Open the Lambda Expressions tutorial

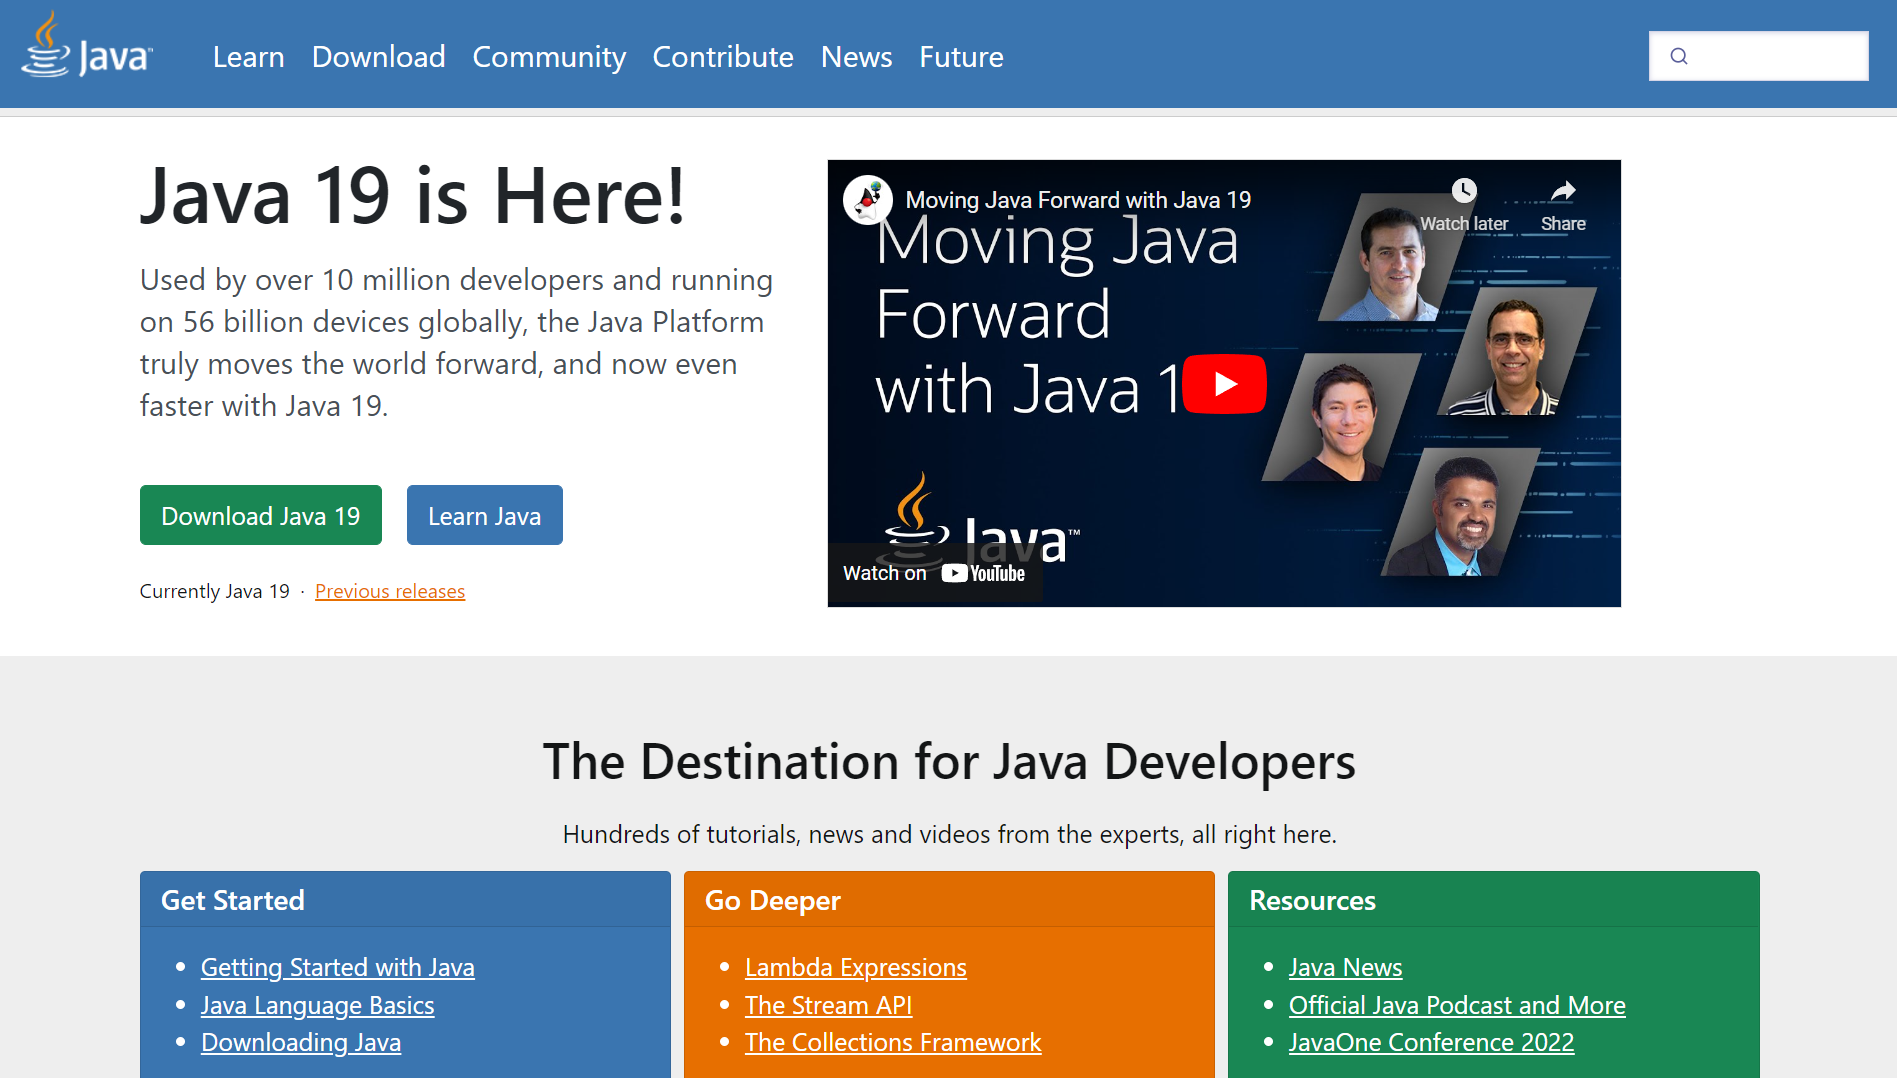click(x=855, y=967)
